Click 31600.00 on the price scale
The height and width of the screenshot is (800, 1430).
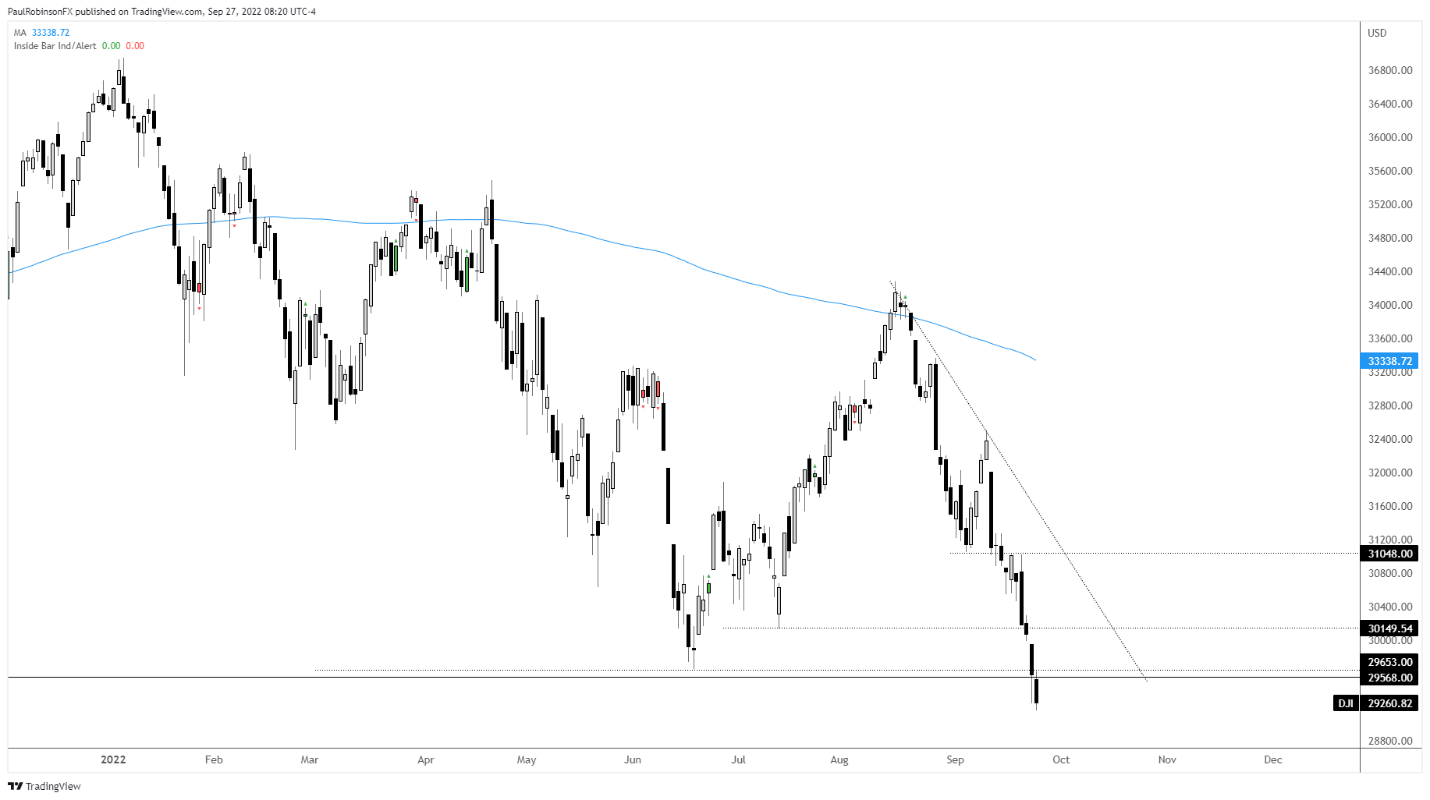tap(1390, 507)
